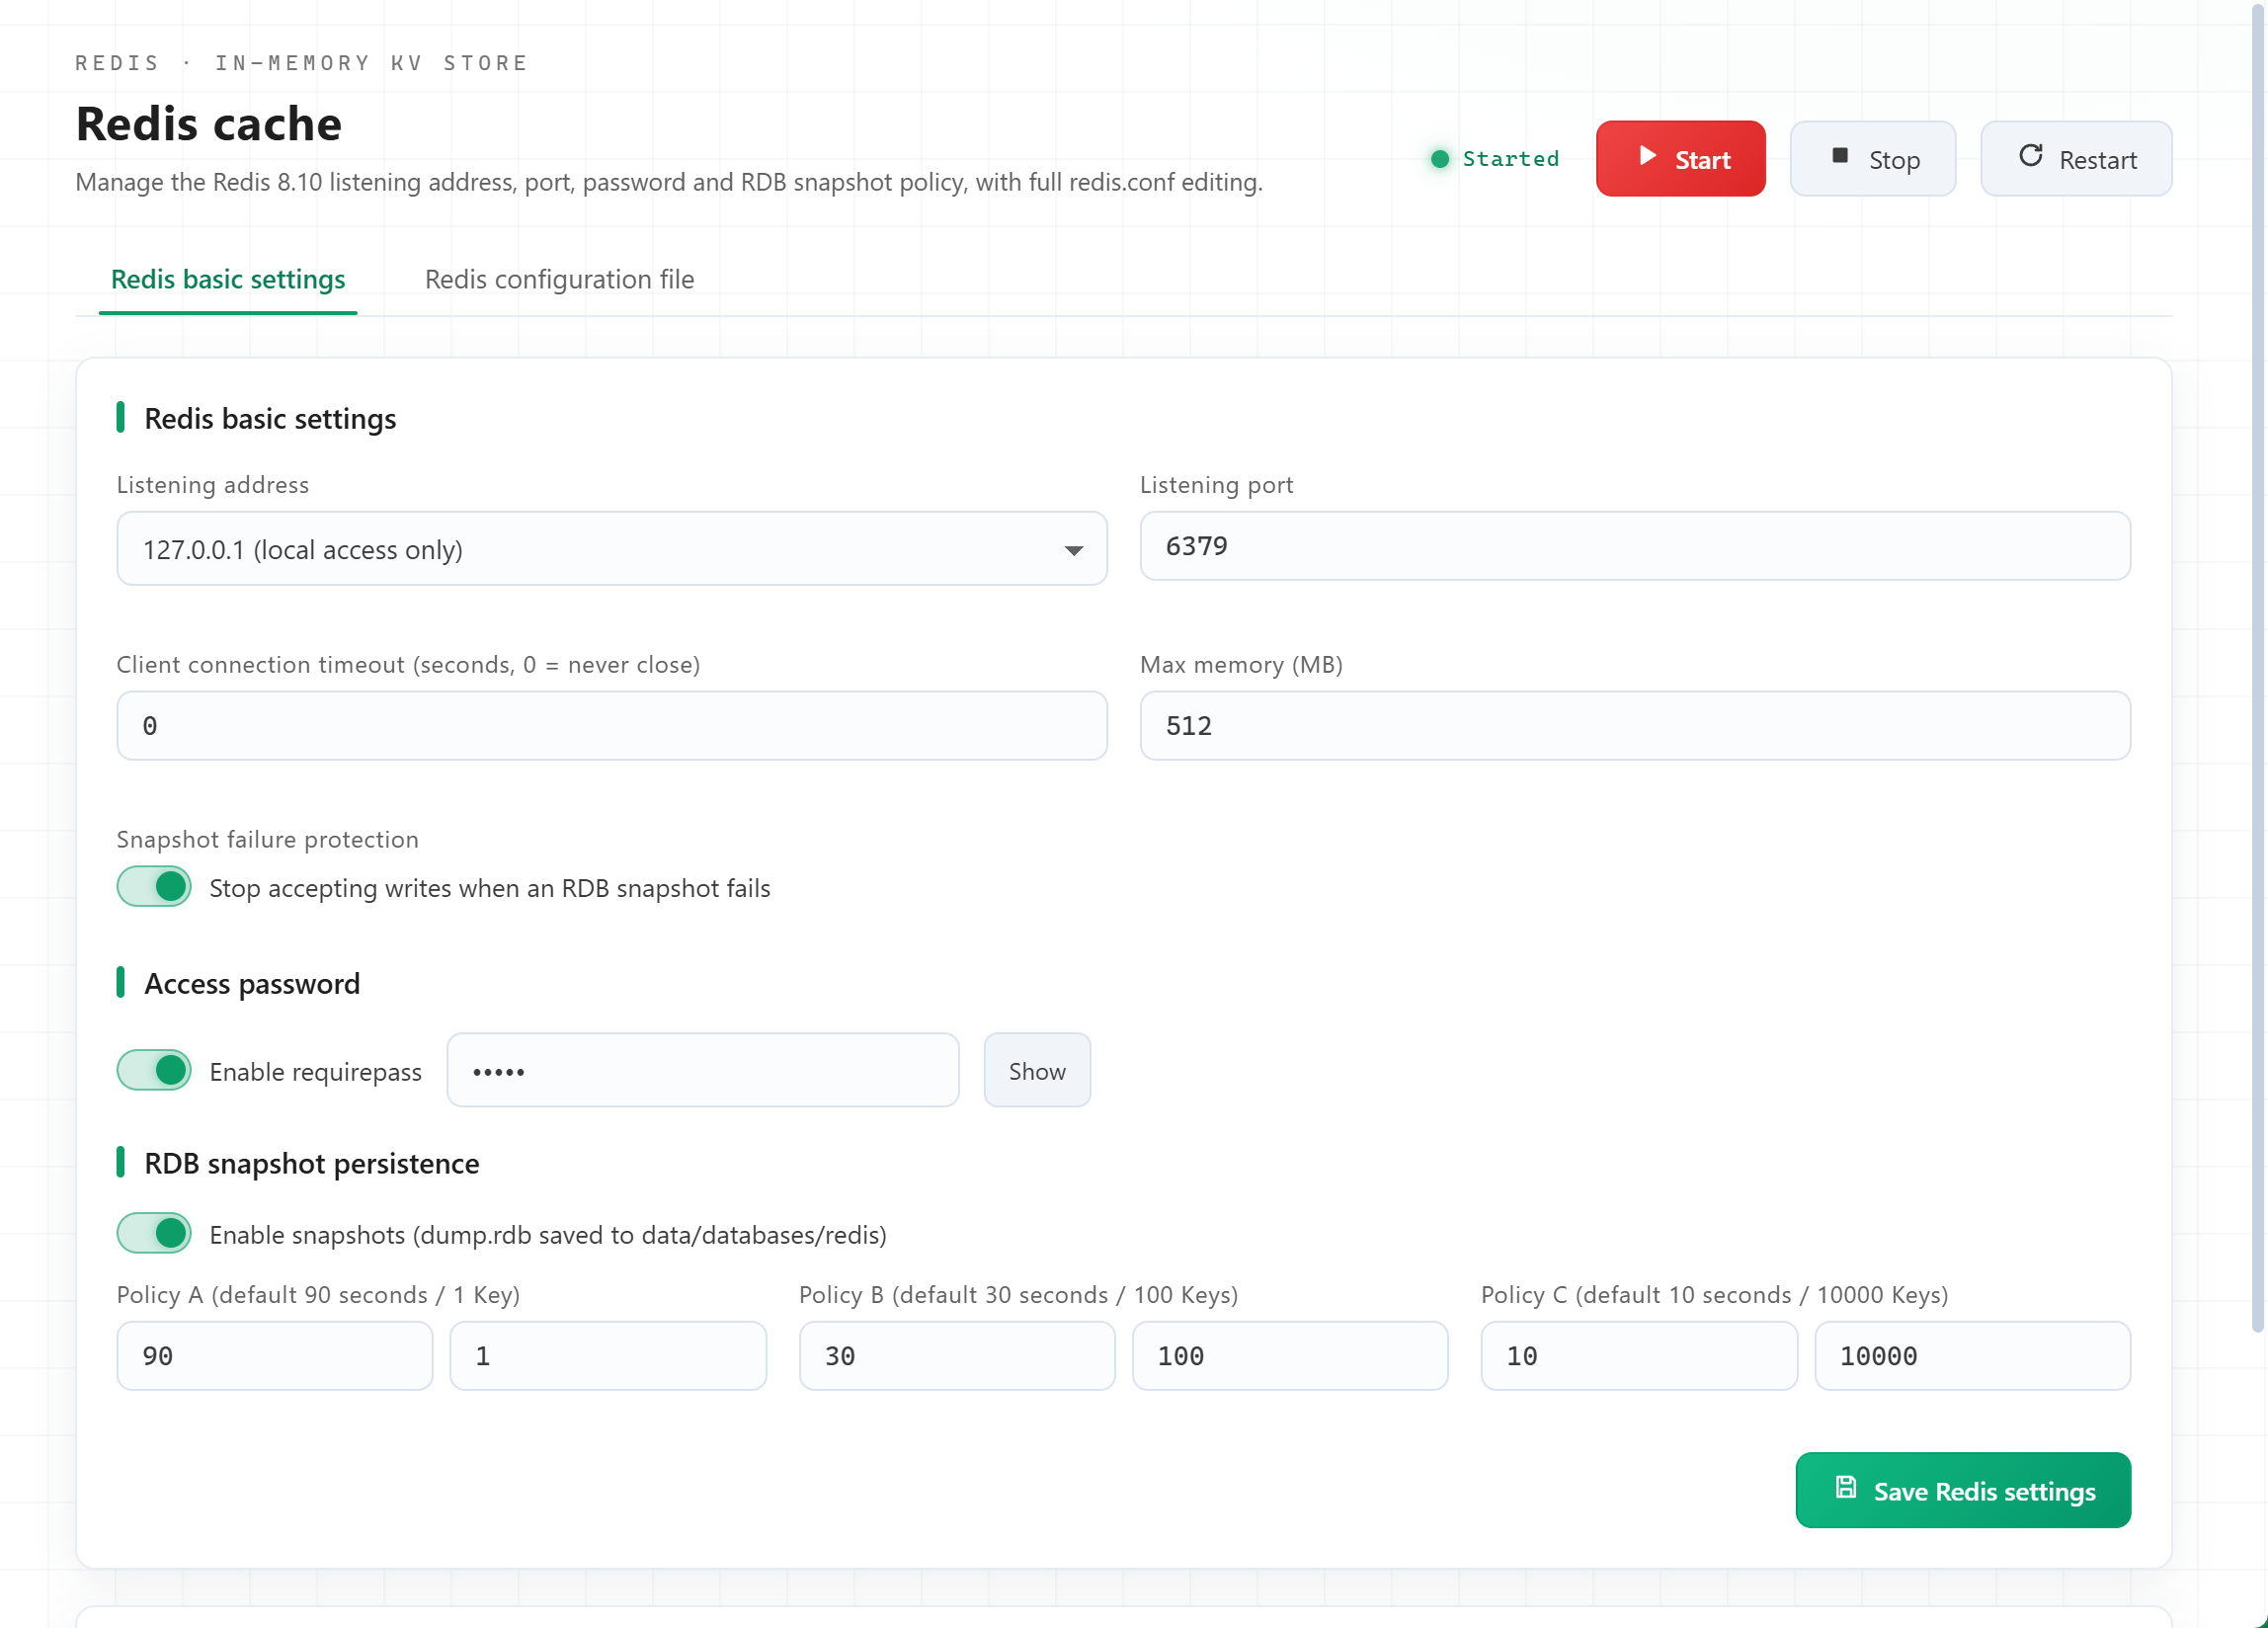Screen dimensions: 2268x1628
Task: Click the 'Snapshot failure protection' label
Action: click(x=268, y=840)
